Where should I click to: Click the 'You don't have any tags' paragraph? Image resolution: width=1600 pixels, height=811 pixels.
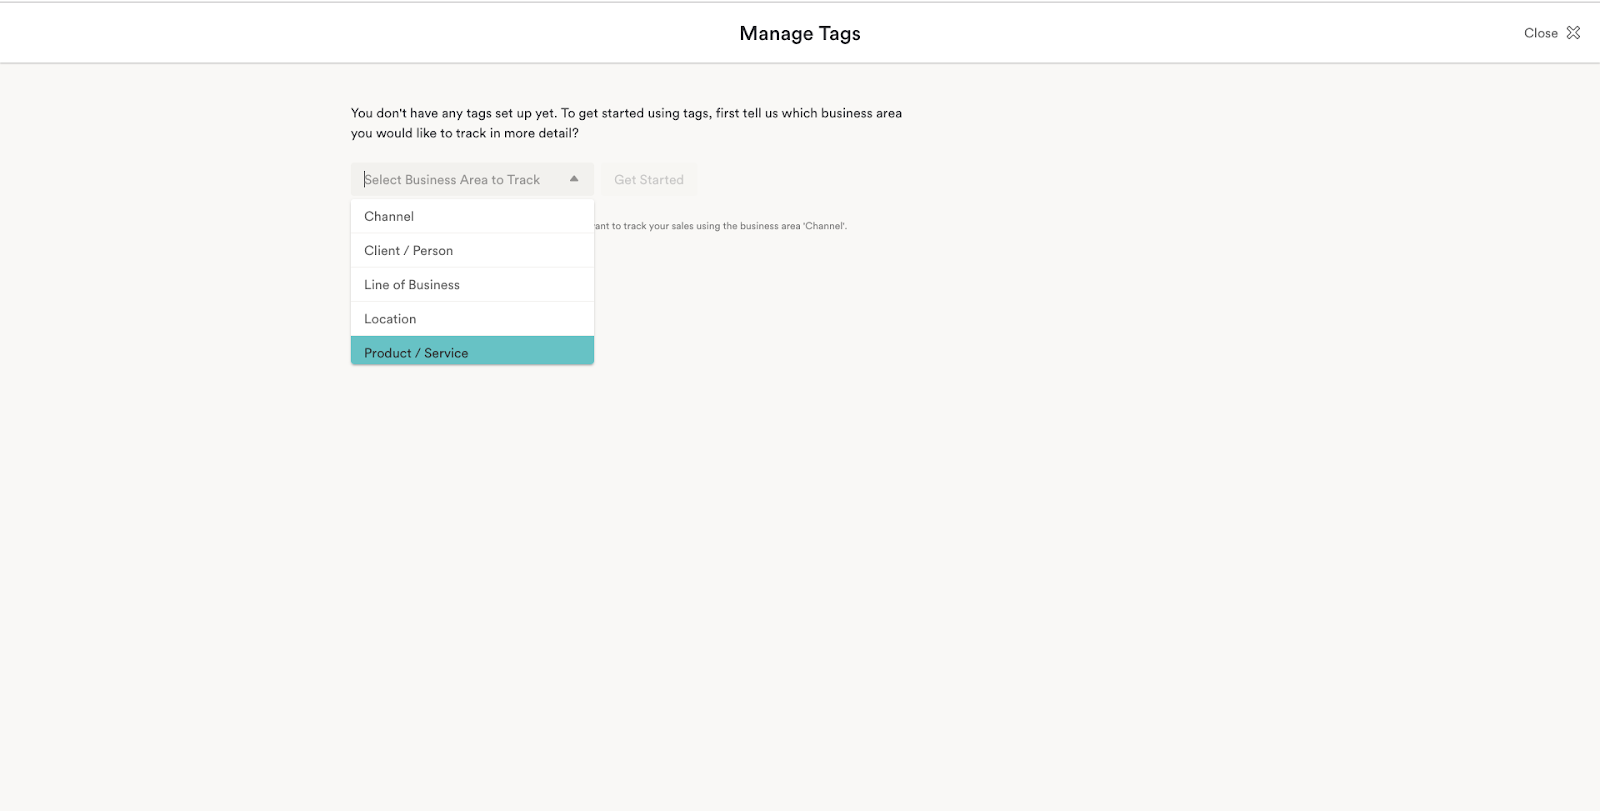[626, 113]
